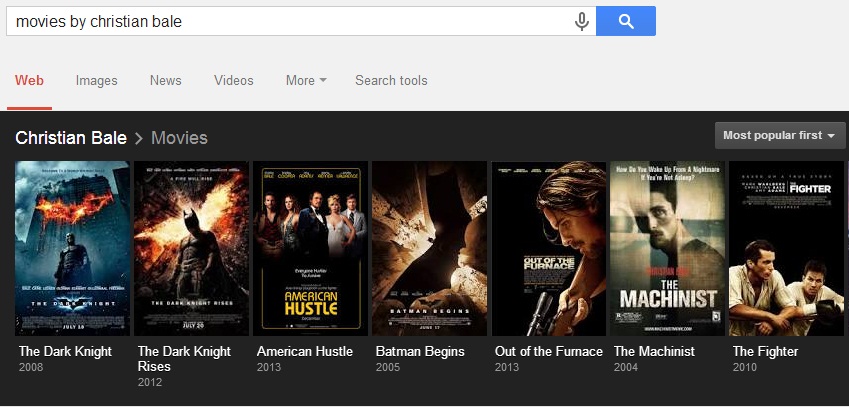Focus the search box containing 'movies by christian bale'
This screenshot has width=849, height=408.
[x=301, y=21]
